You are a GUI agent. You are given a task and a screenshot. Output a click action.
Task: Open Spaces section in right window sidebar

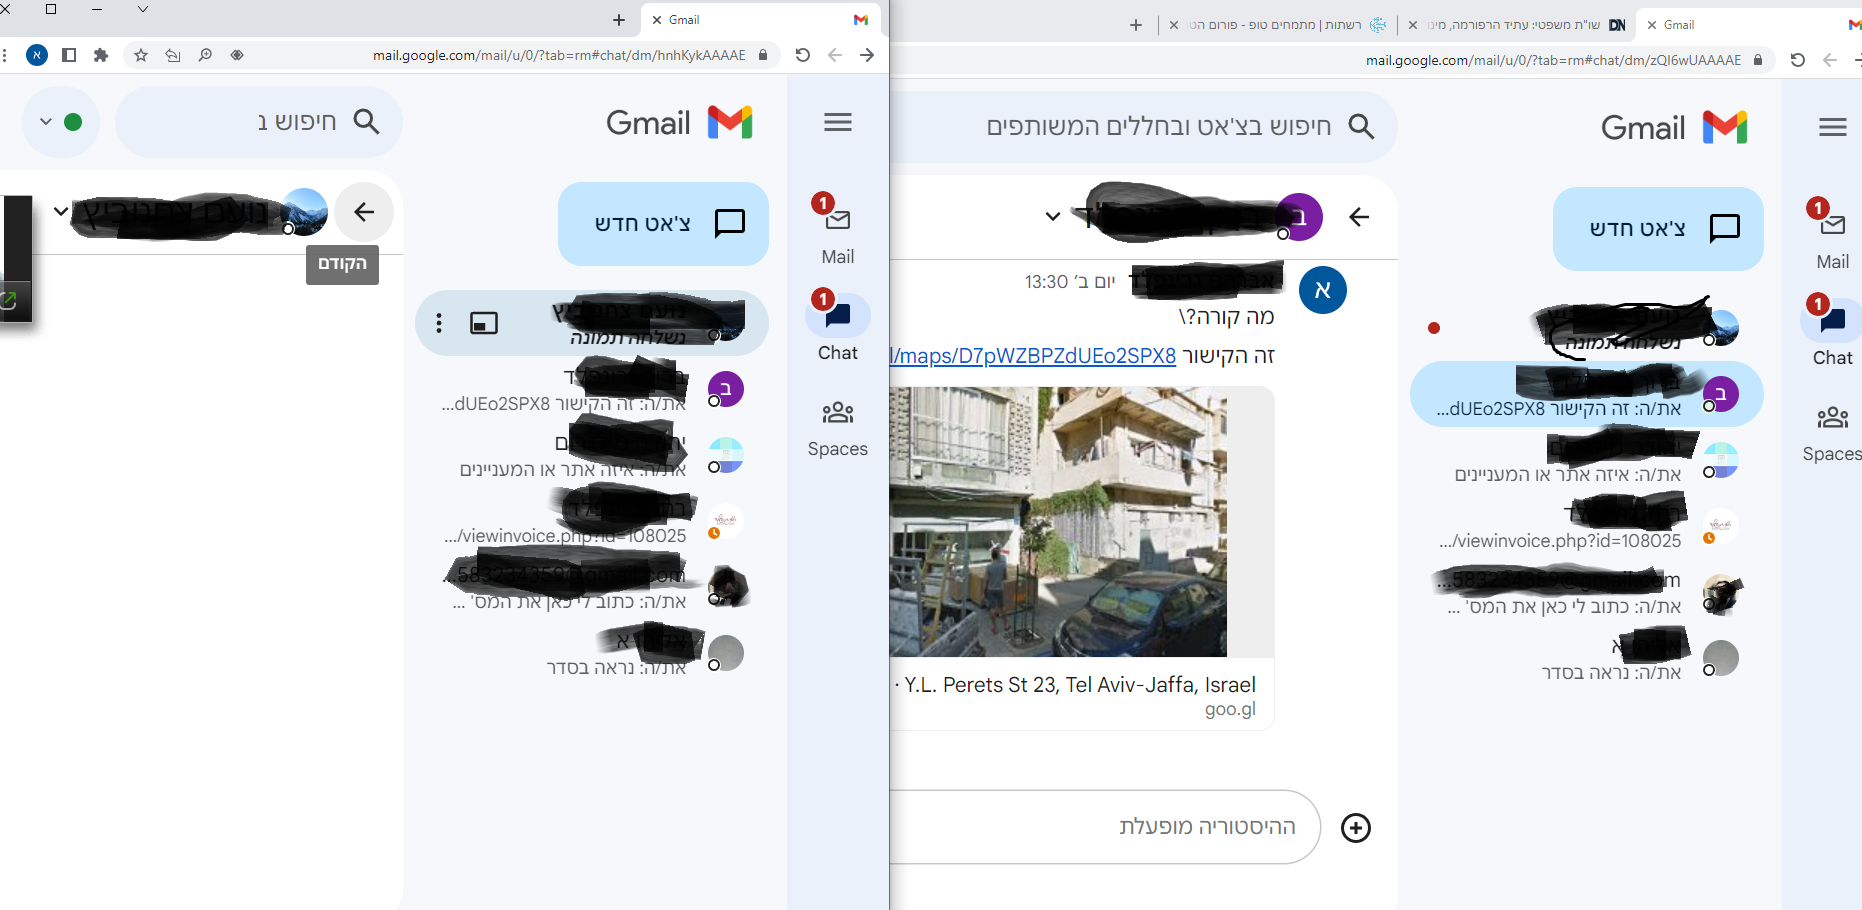(x=1833, y=433)
